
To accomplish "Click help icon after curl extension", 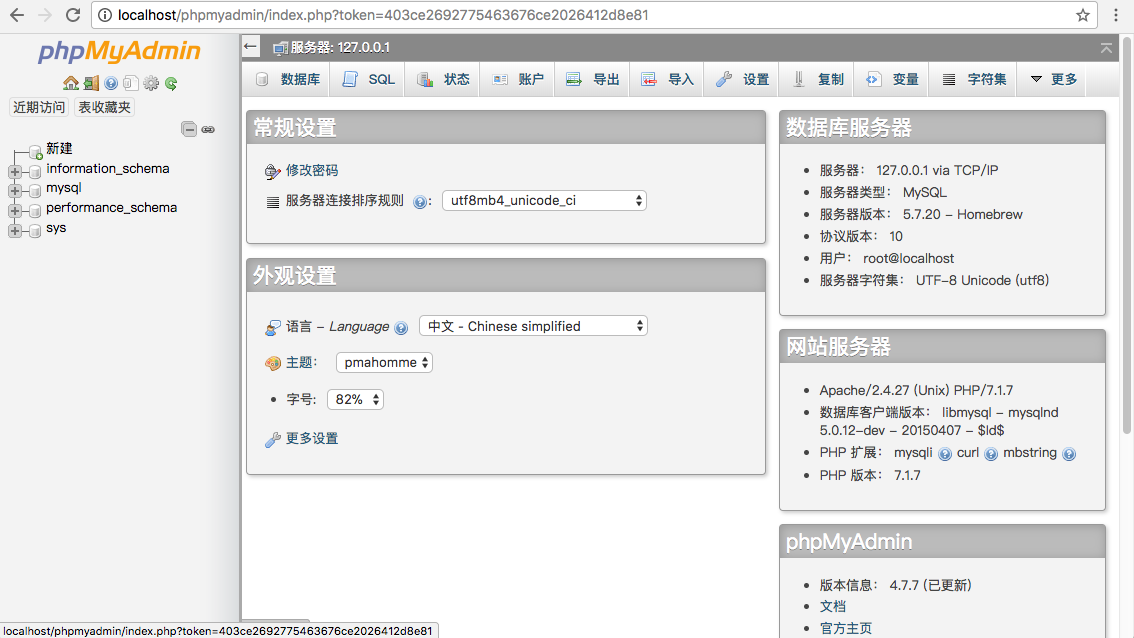I will (x=991, y=454).
